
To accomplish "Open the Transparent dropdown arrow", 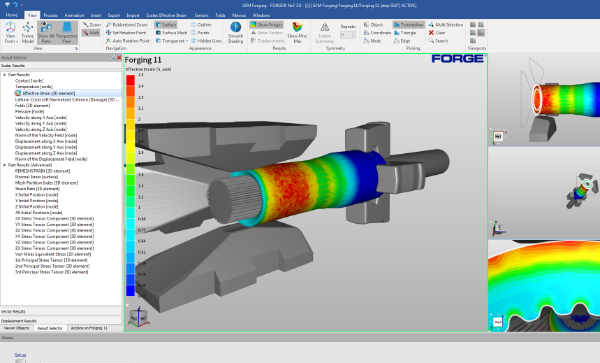I will click(186, 41).
